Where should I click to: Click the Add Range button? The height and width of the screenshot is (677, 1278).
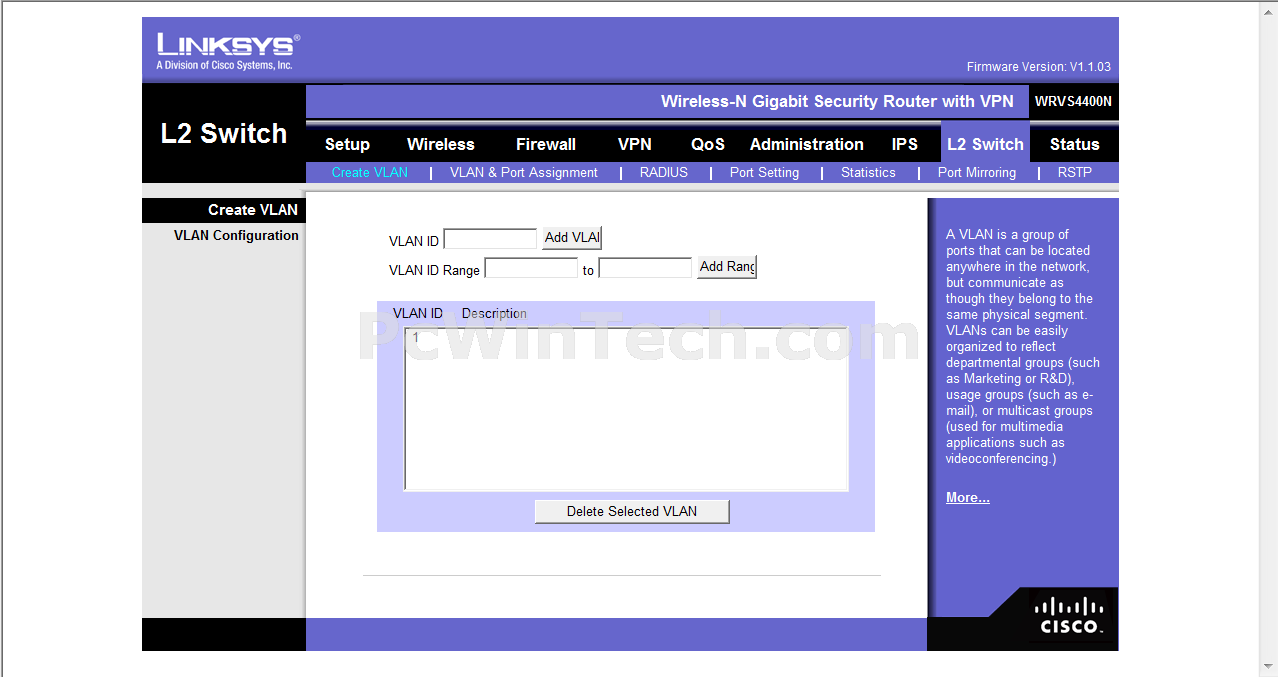pyautogui.click(x=727, y=267)
